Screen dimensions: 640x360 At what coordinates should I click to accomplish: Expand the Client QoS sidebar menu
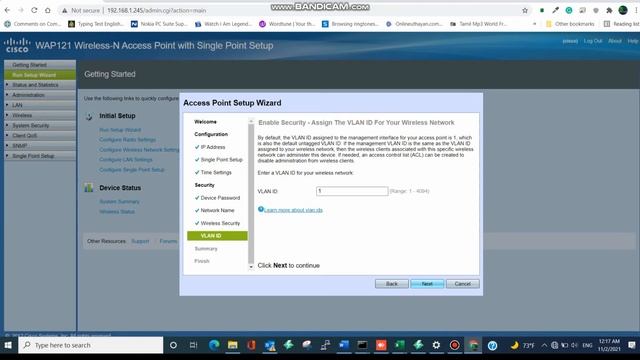click(40, 136)
